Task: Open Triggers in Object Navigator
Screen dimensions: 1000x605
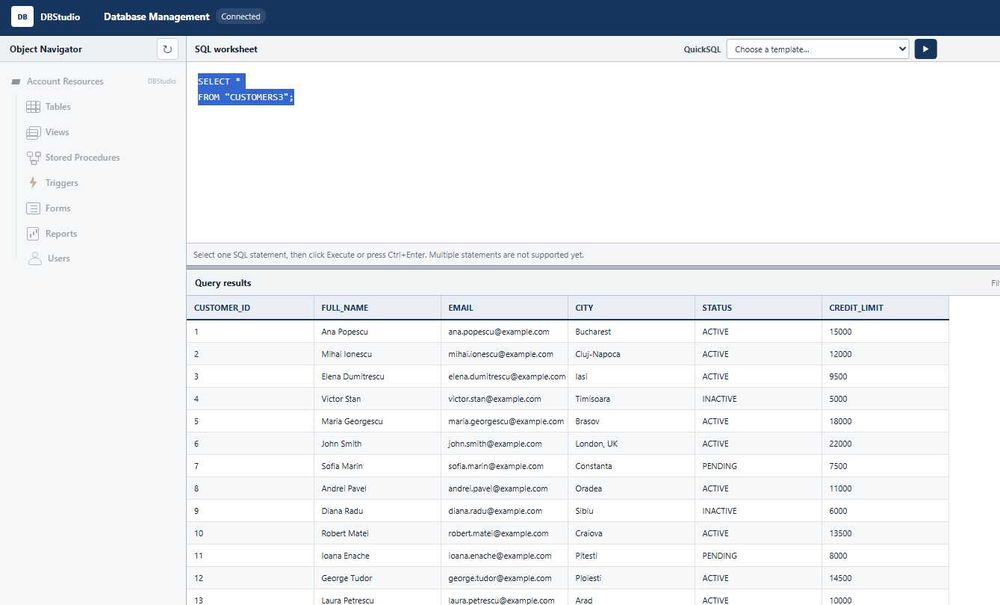Action: [x=61, y=183]
